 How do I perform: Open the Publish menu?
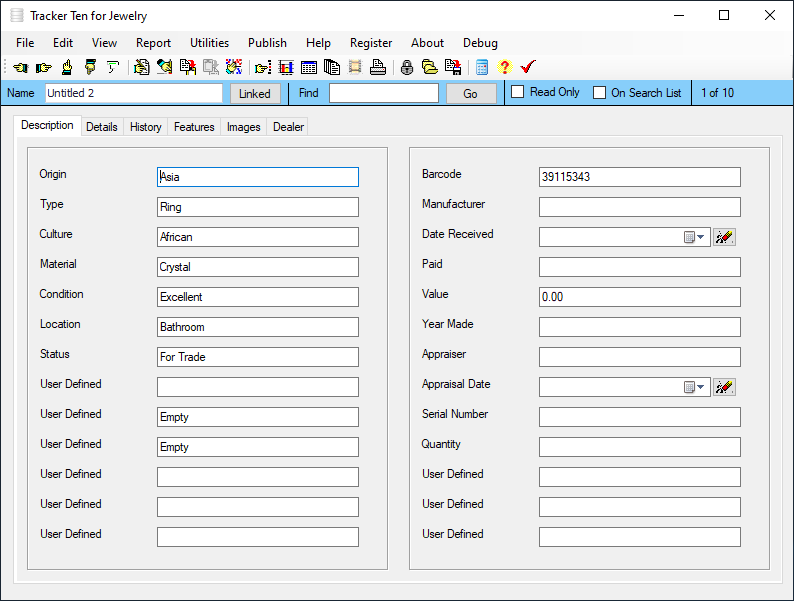coord(267,43)
